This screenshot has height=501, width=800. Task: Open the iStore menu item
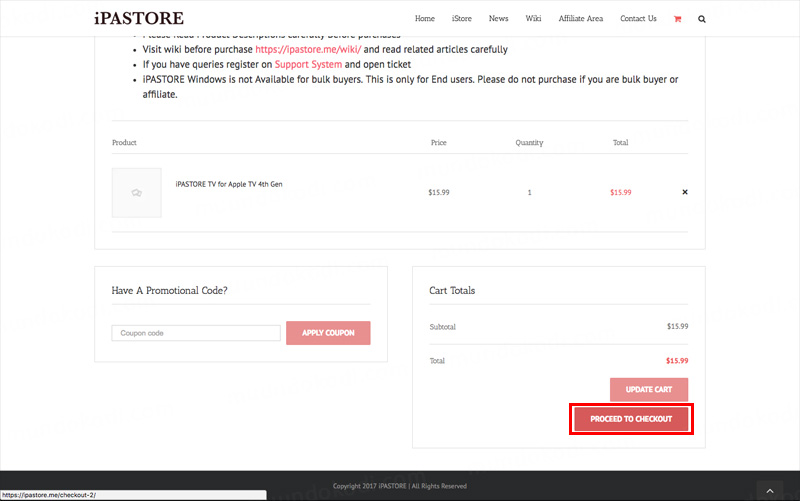[462, 18]
